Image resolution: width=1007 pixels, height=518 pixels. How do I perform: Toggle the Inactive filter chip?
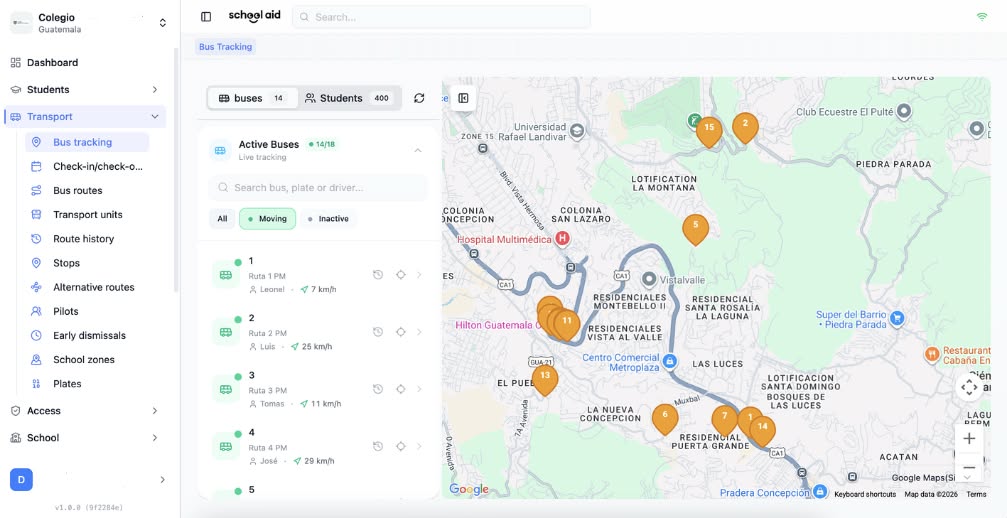pyautogui.click(x=328, y=219)
